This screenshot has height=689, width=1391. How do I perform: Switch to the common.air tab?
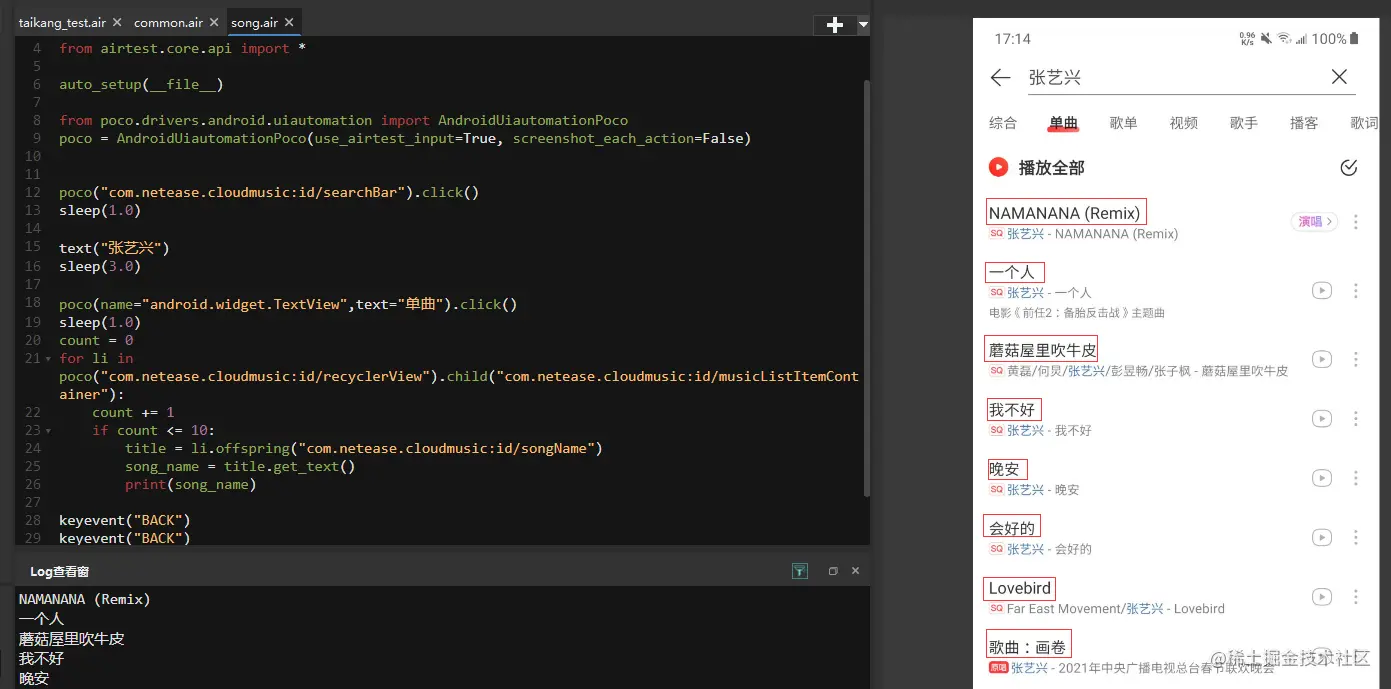point(168,22)
